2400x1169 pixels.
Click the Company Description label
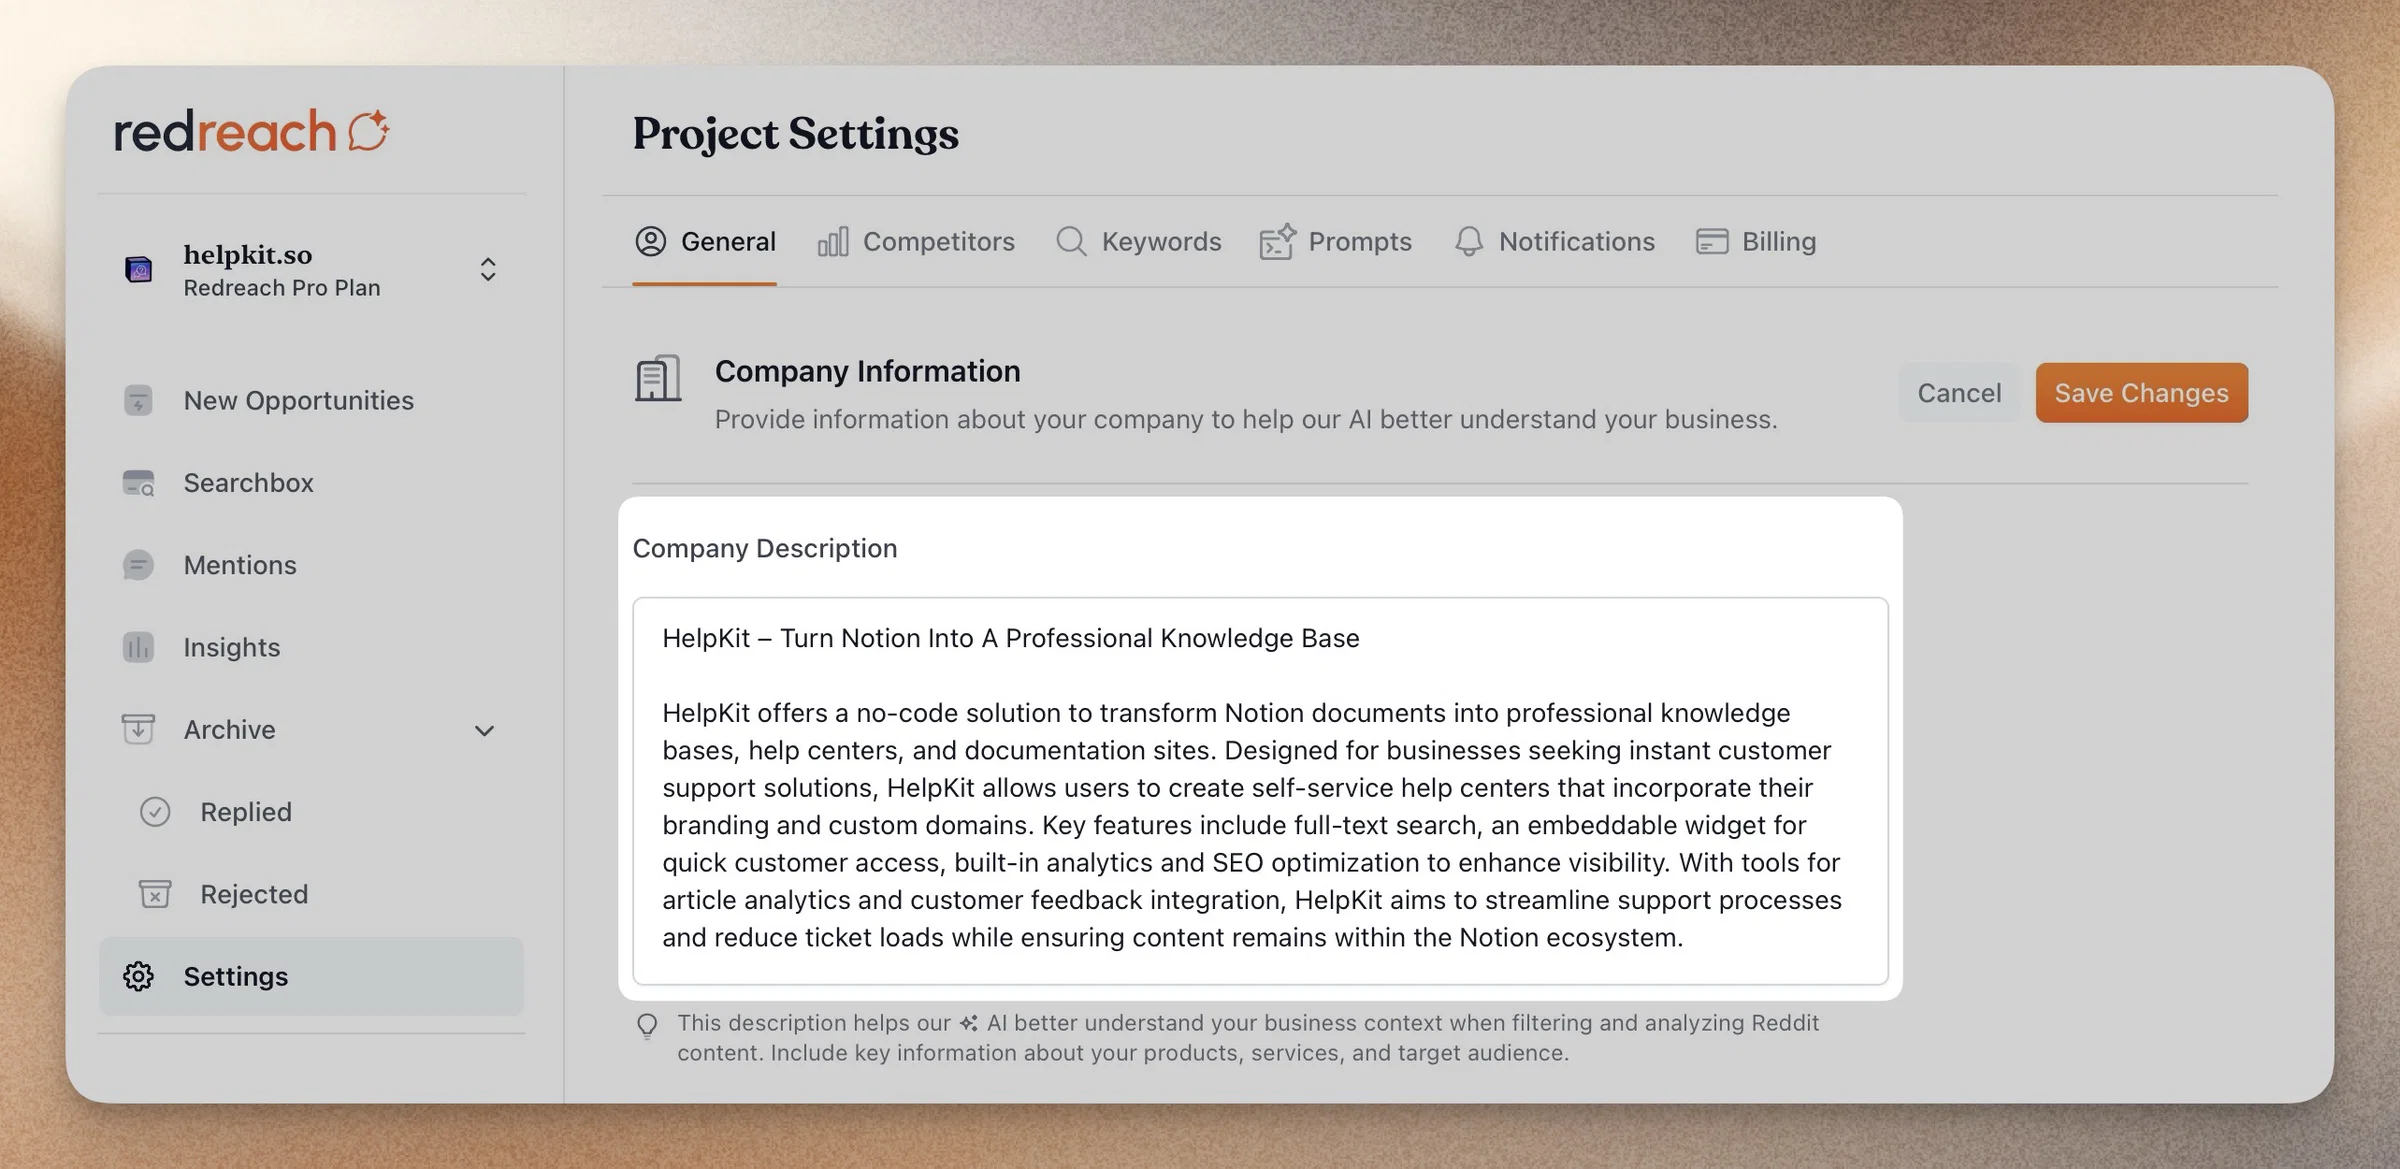point(765,548)
